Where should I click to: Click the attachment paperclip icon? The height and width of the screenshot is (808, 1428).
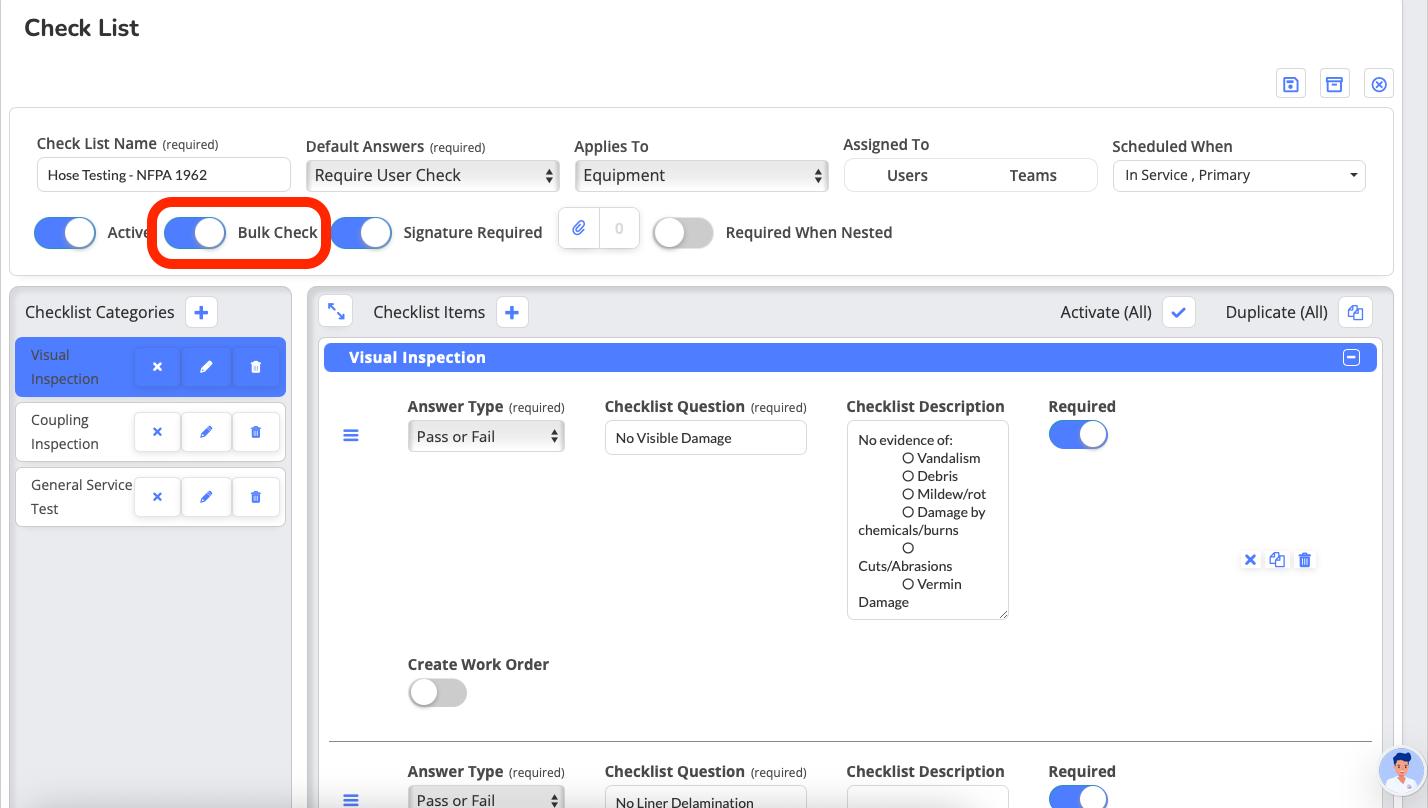[x=579, y=229]
